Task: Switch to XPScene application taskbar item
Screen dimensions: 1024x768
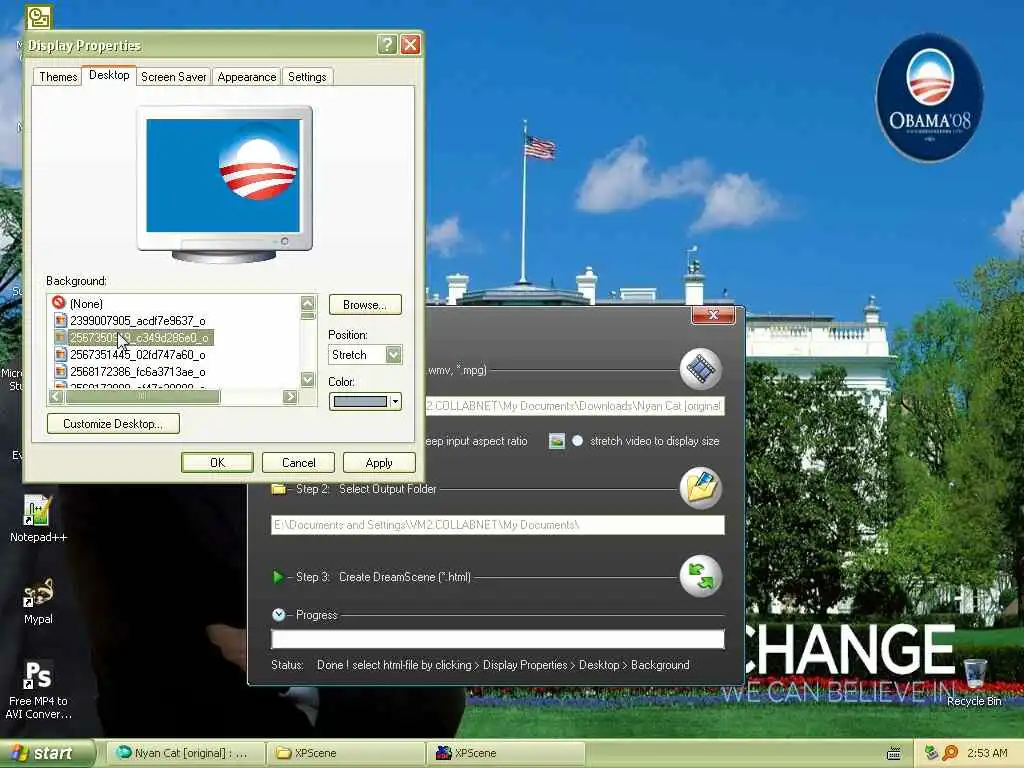Action: click(506, 753)
